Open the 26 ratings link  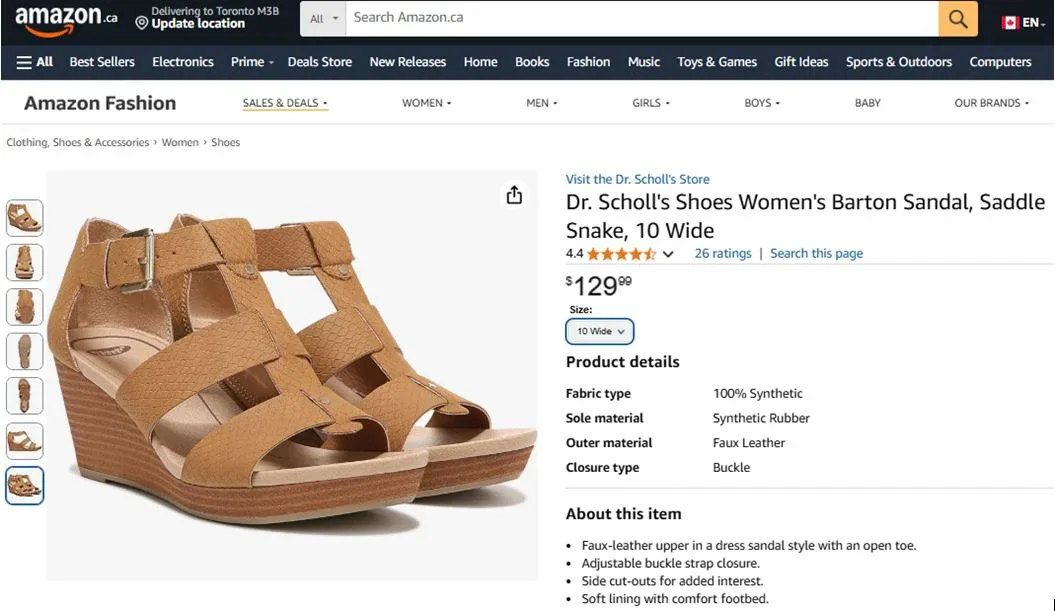click(x=723, y=253)
